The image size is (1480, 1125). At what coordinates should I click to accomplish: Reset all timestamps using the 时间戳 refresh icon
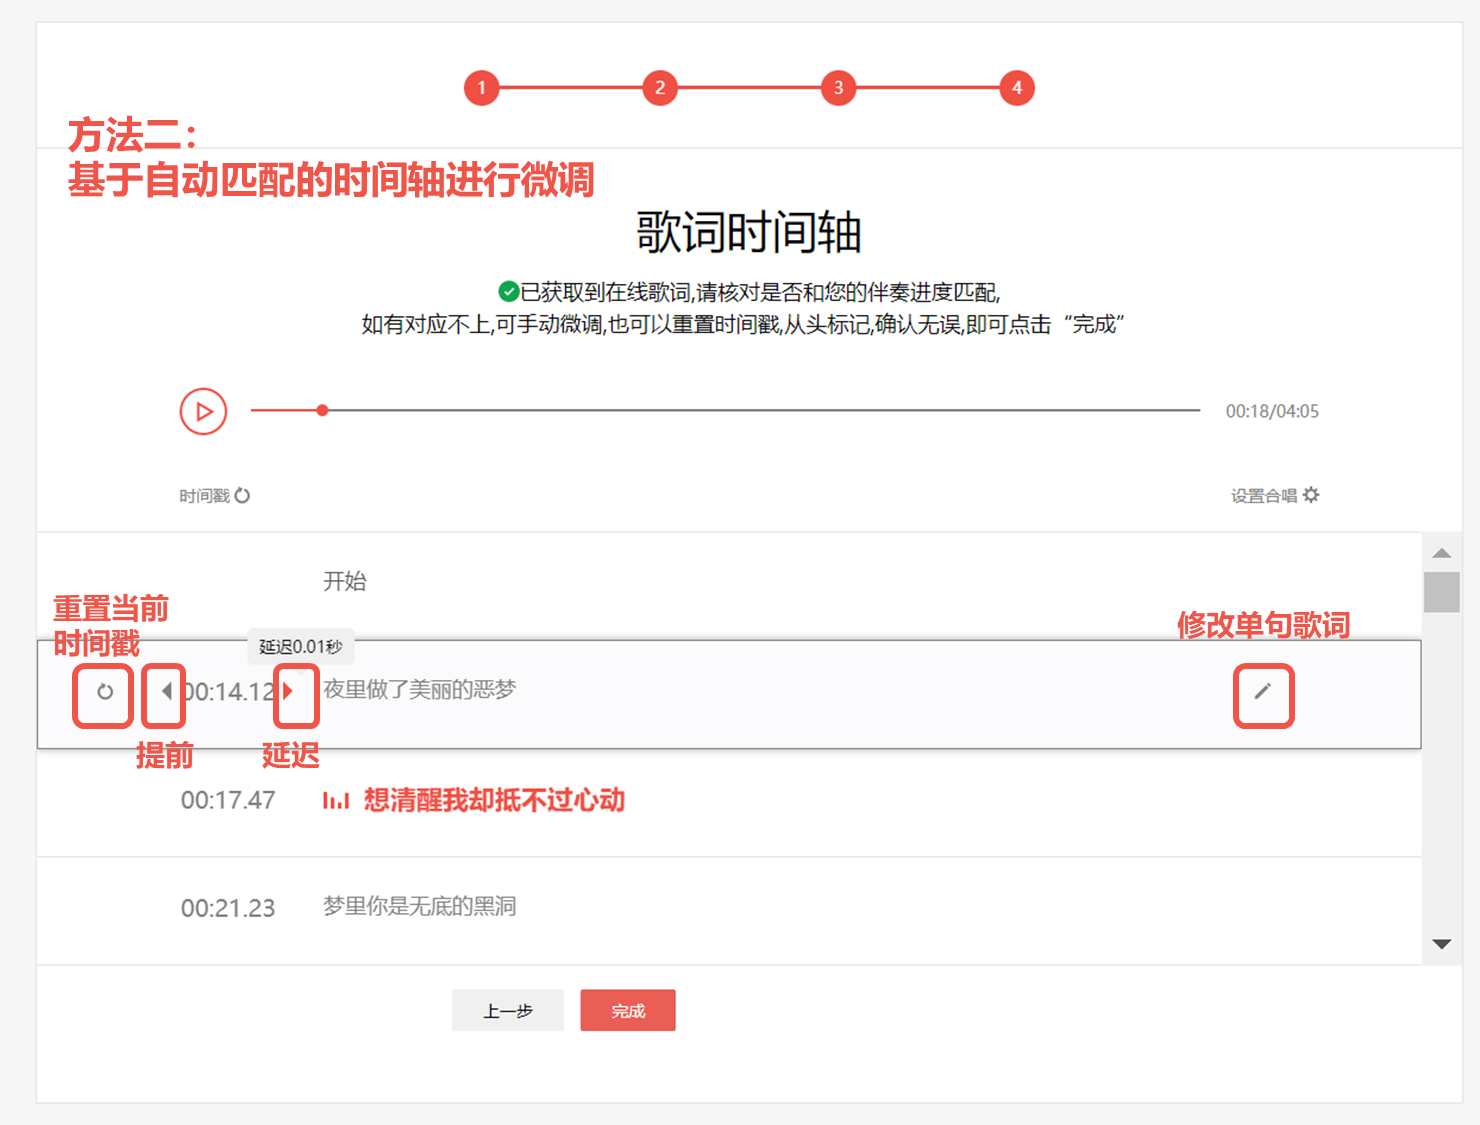tap(244, 495)
